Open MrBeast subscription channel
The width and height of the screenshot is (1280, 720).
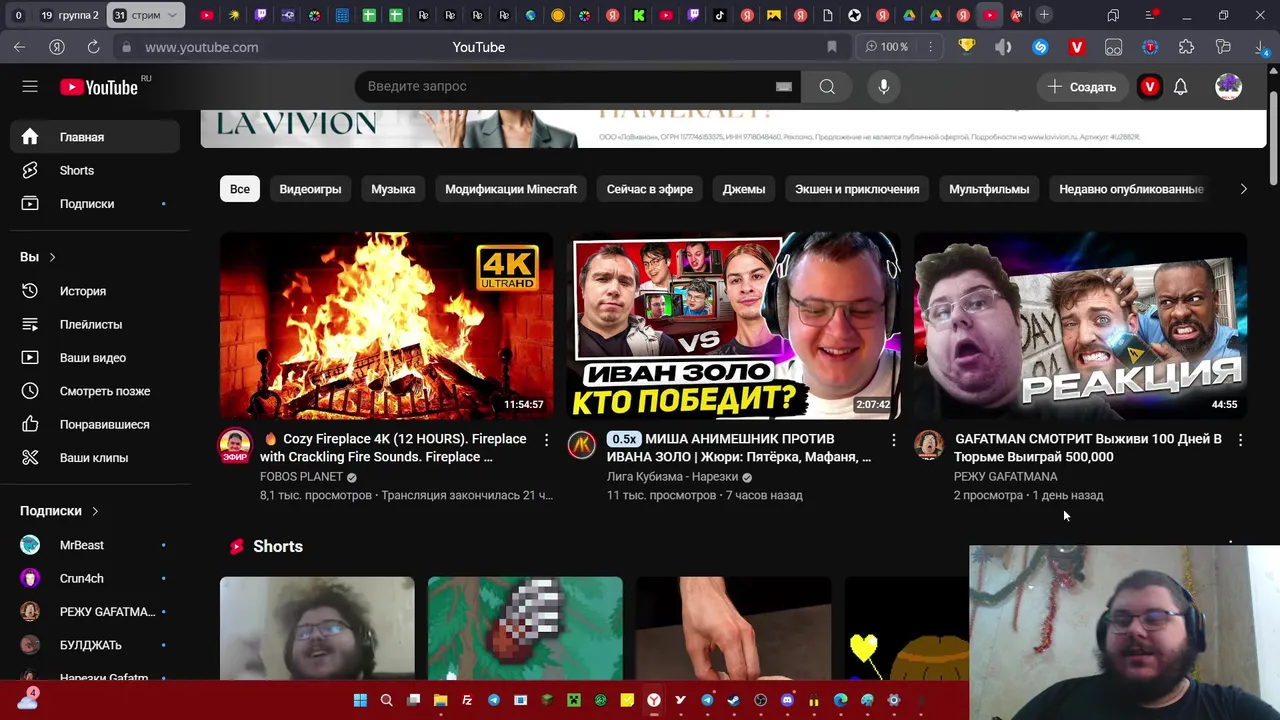[x=95, y=545]
